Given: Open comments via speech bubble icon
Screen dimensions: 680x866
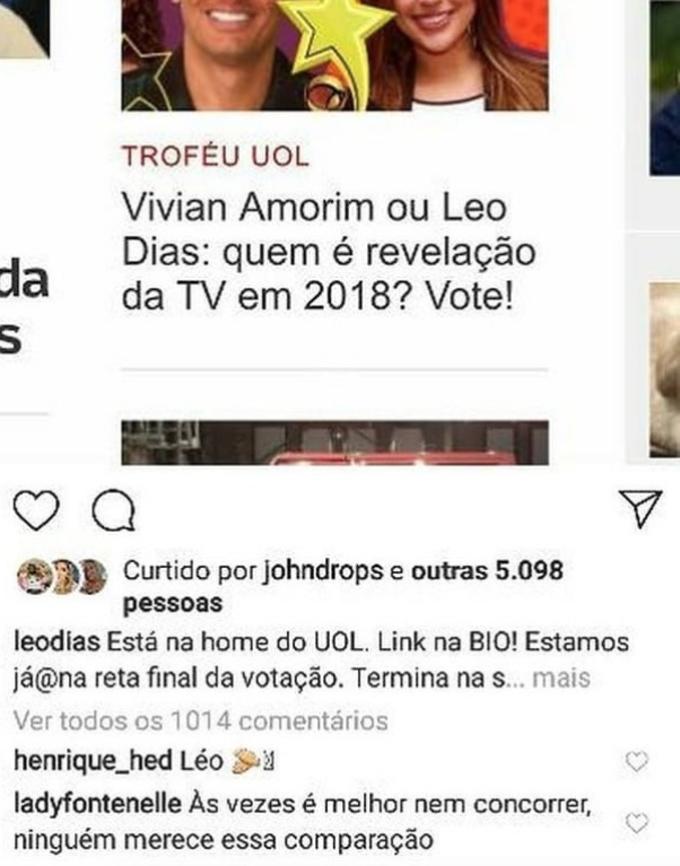Looking at the screenshot, I should click(114, 511).
